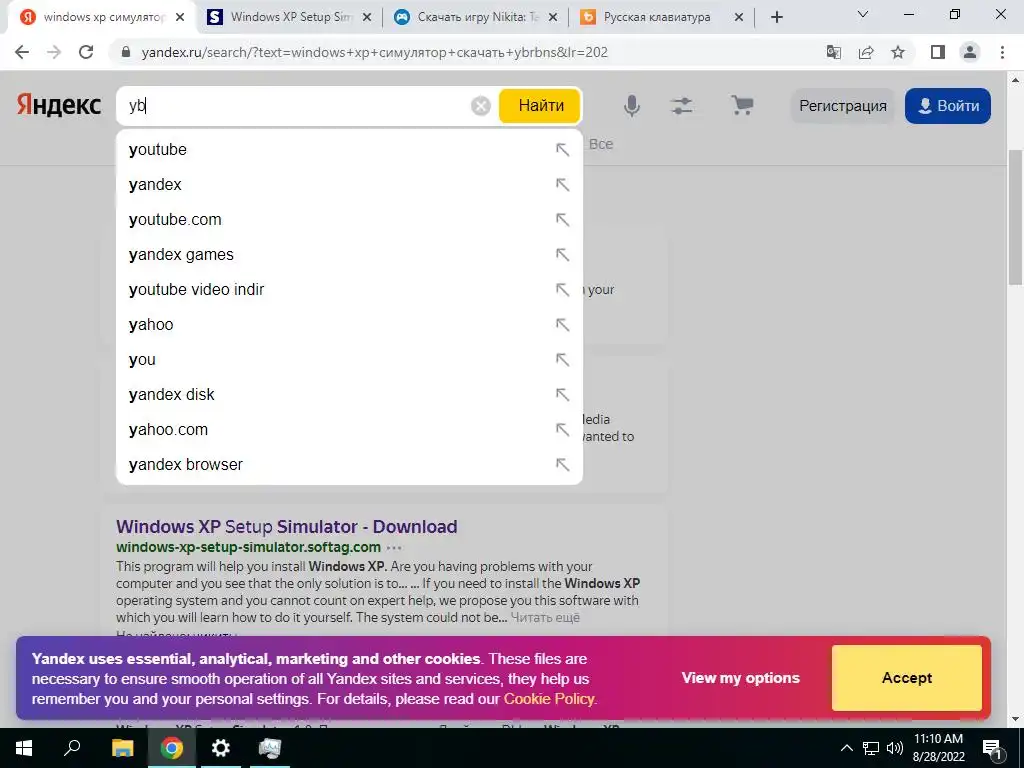Viewport: 1024px width, 768px height.
Task: Fill the search box with youtube.com via its arrow
Action: coord(562,219)
